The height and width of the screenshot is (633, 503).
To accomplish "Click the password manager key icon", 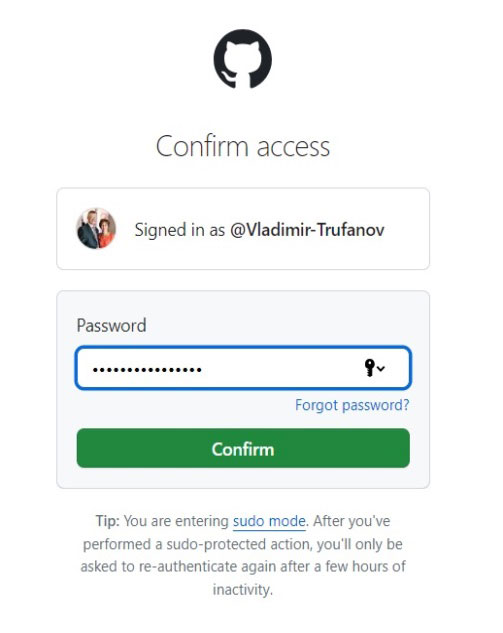I will tap(369, 368).
